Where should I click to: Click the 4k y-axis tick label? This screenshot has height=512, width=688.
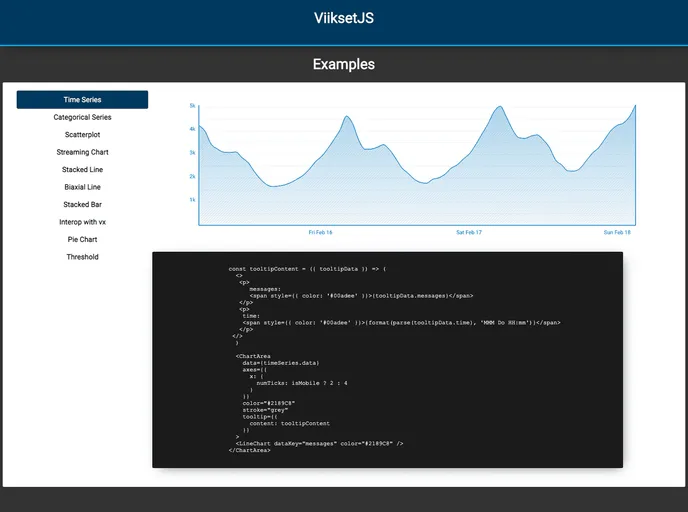coord(192,129)
